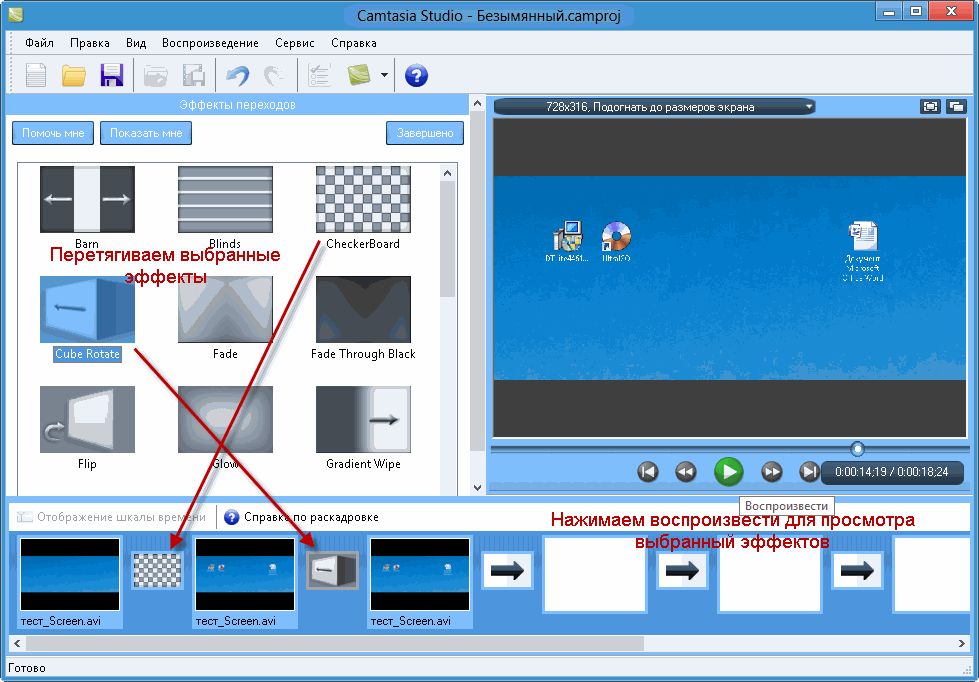This screenshot has height=682, width=979.
Task: Select the Glow transition effect
Action: [225, 420]
